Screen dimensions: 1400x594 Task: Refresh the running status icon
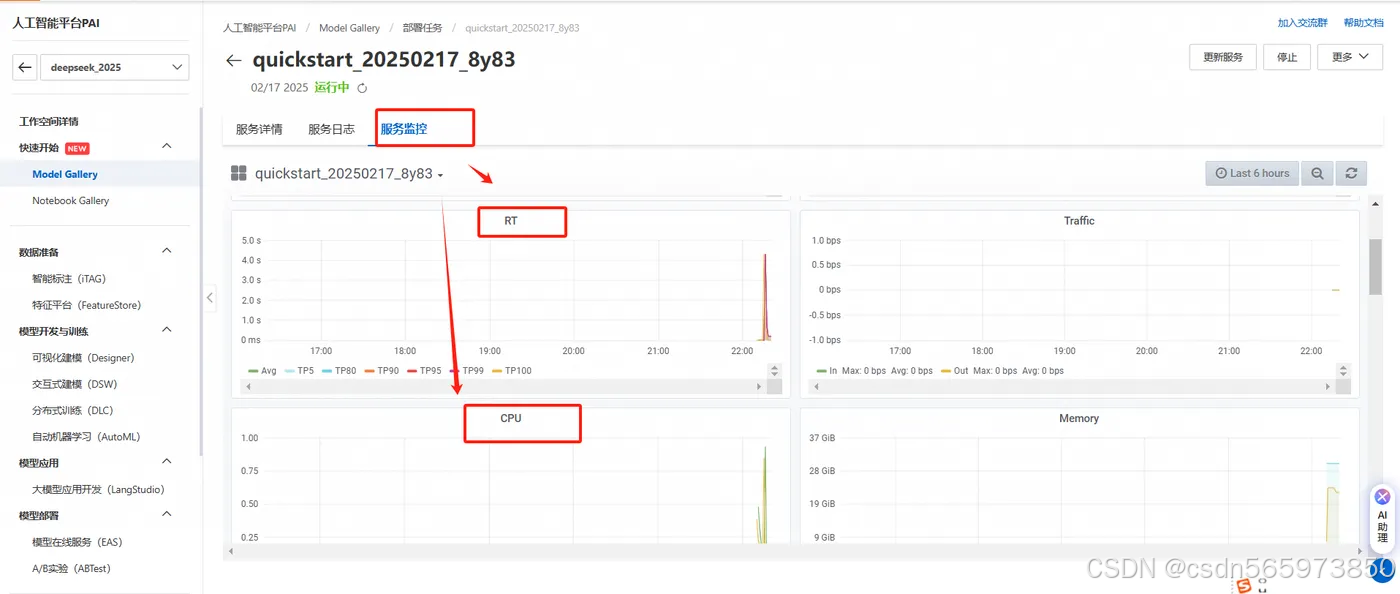(362, 88)
